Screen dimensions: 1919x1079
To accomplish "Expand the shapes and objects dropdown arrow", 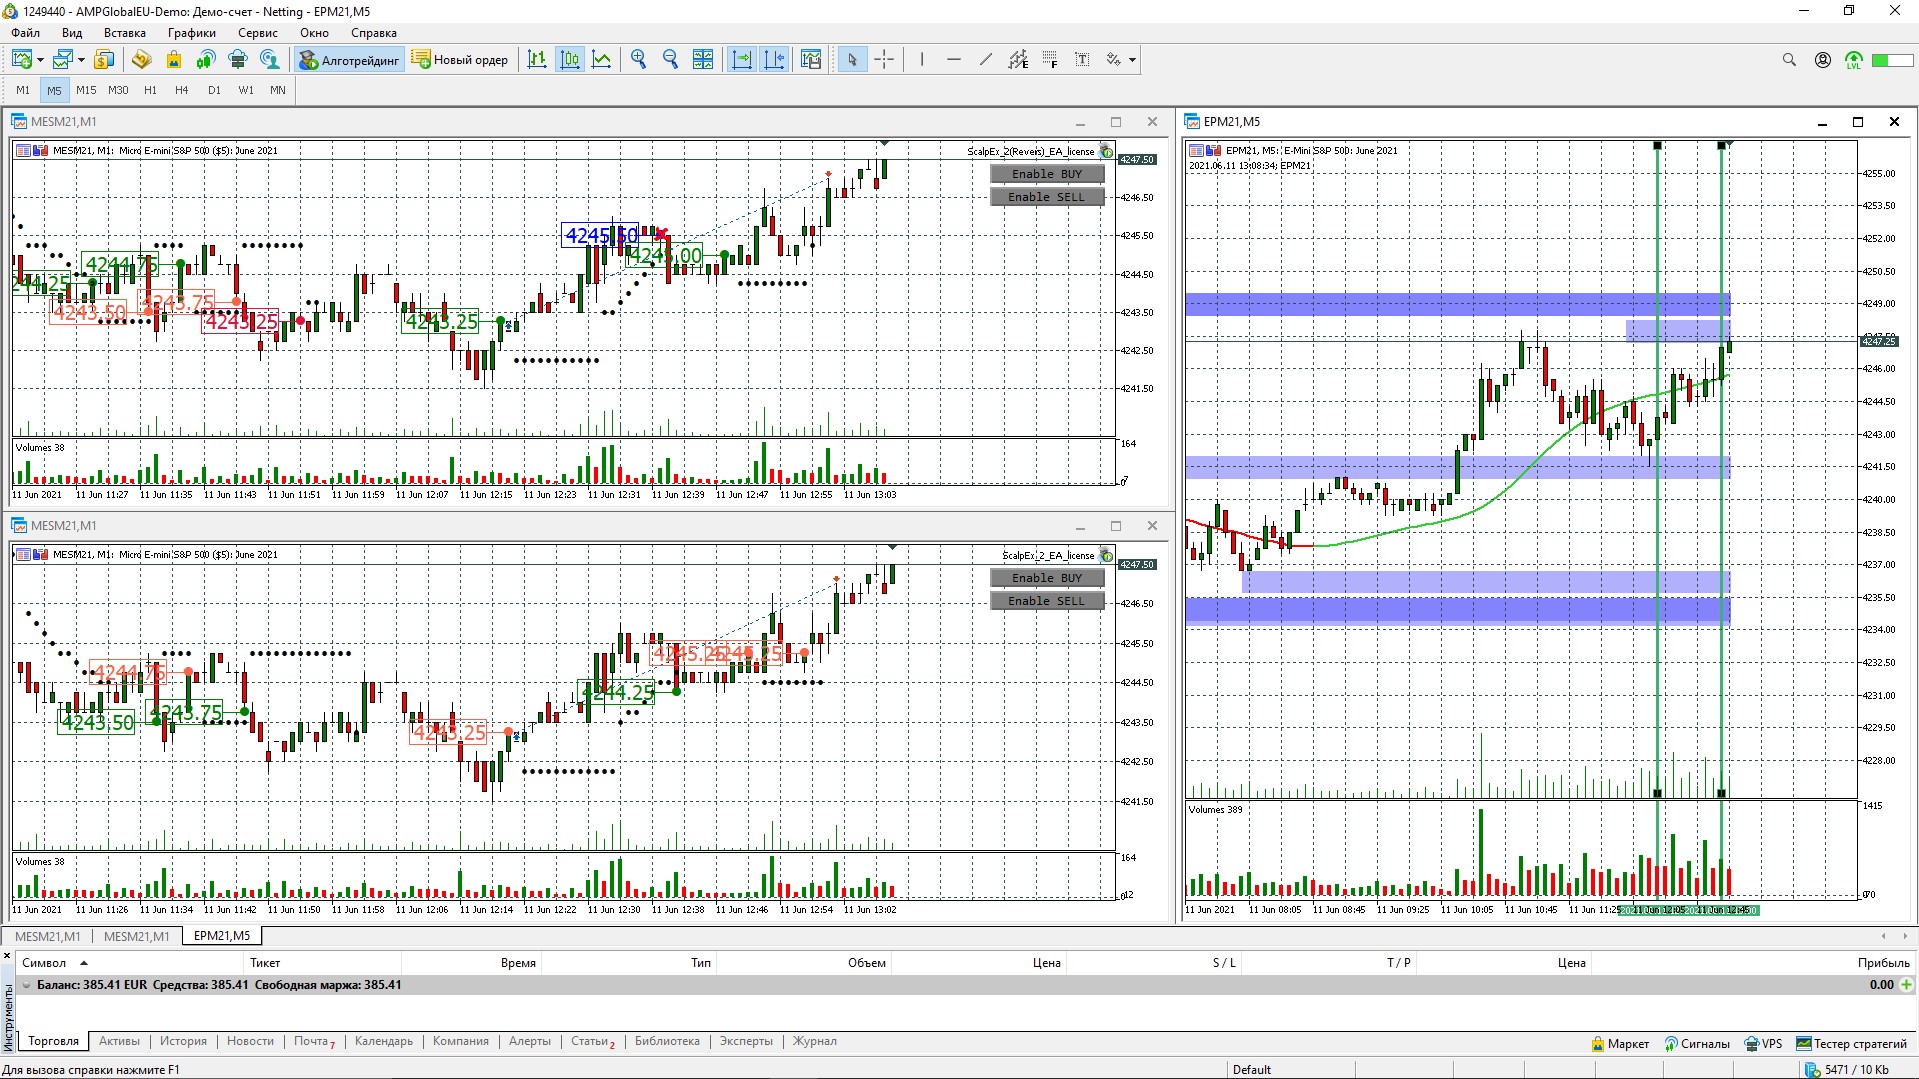I will pyautogui.click(x=1132, y=60).
